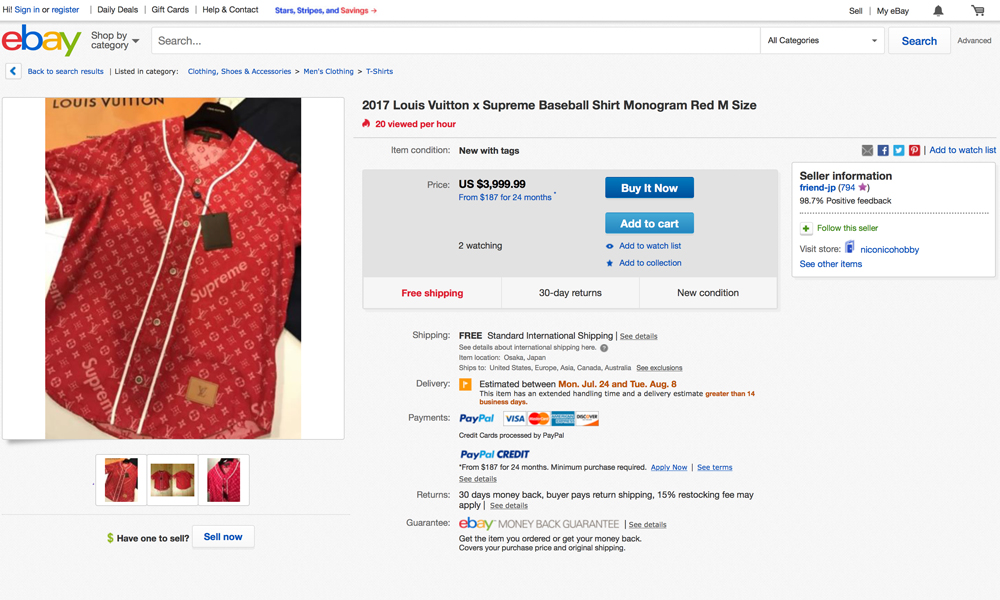Click the back arrow icon
The image size is (1000, 600).
(13, 71)
